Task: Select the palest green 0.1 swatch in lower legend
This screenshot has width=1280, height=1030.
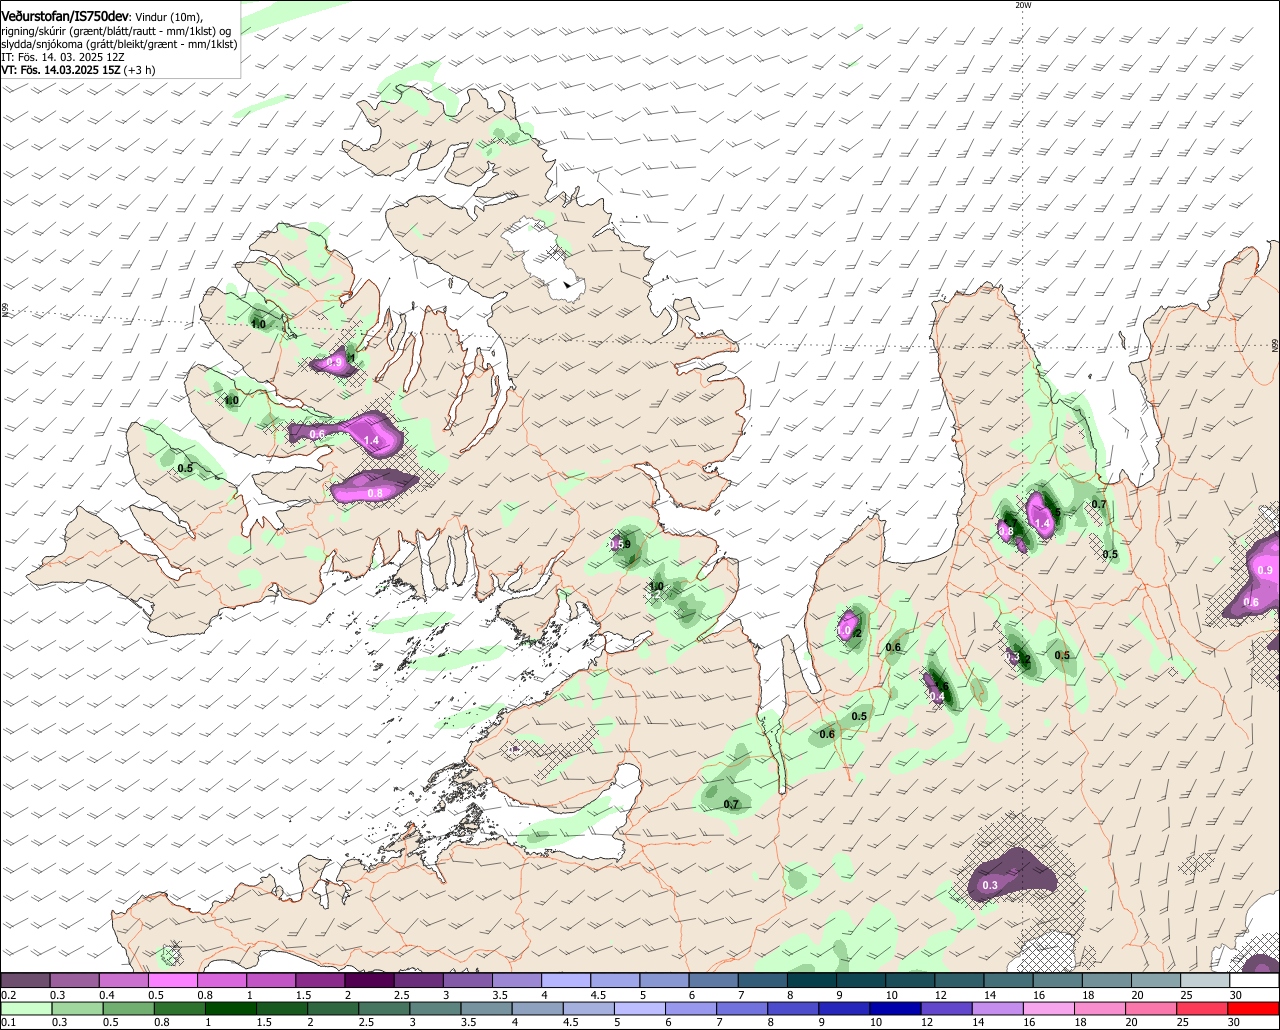Action: (x=26, y=1009)
